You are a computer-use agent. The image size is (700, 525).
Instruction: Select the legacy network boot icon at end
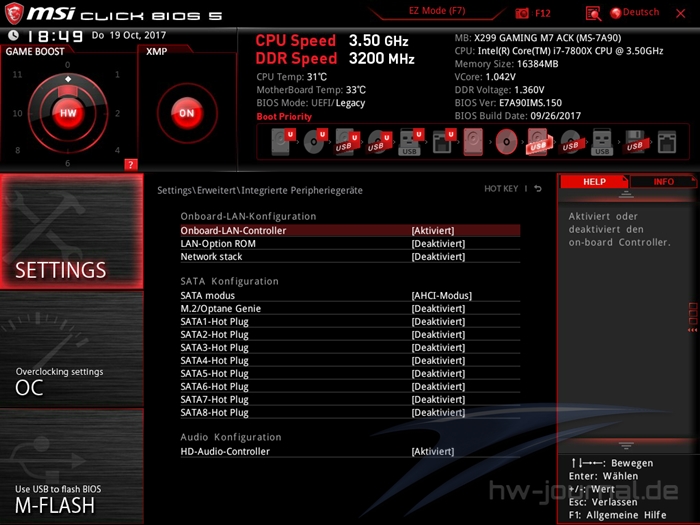667,142
